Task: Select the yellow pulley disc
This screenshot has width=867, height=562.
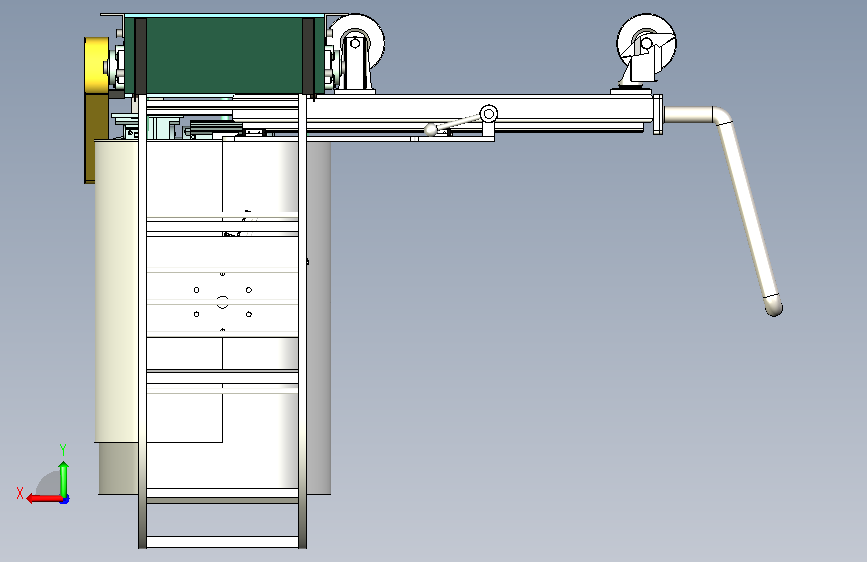Action: coord(97,65)
